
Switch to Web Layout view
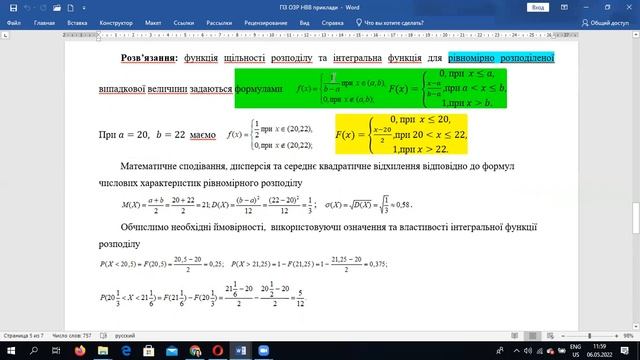[x=550, y=336]
